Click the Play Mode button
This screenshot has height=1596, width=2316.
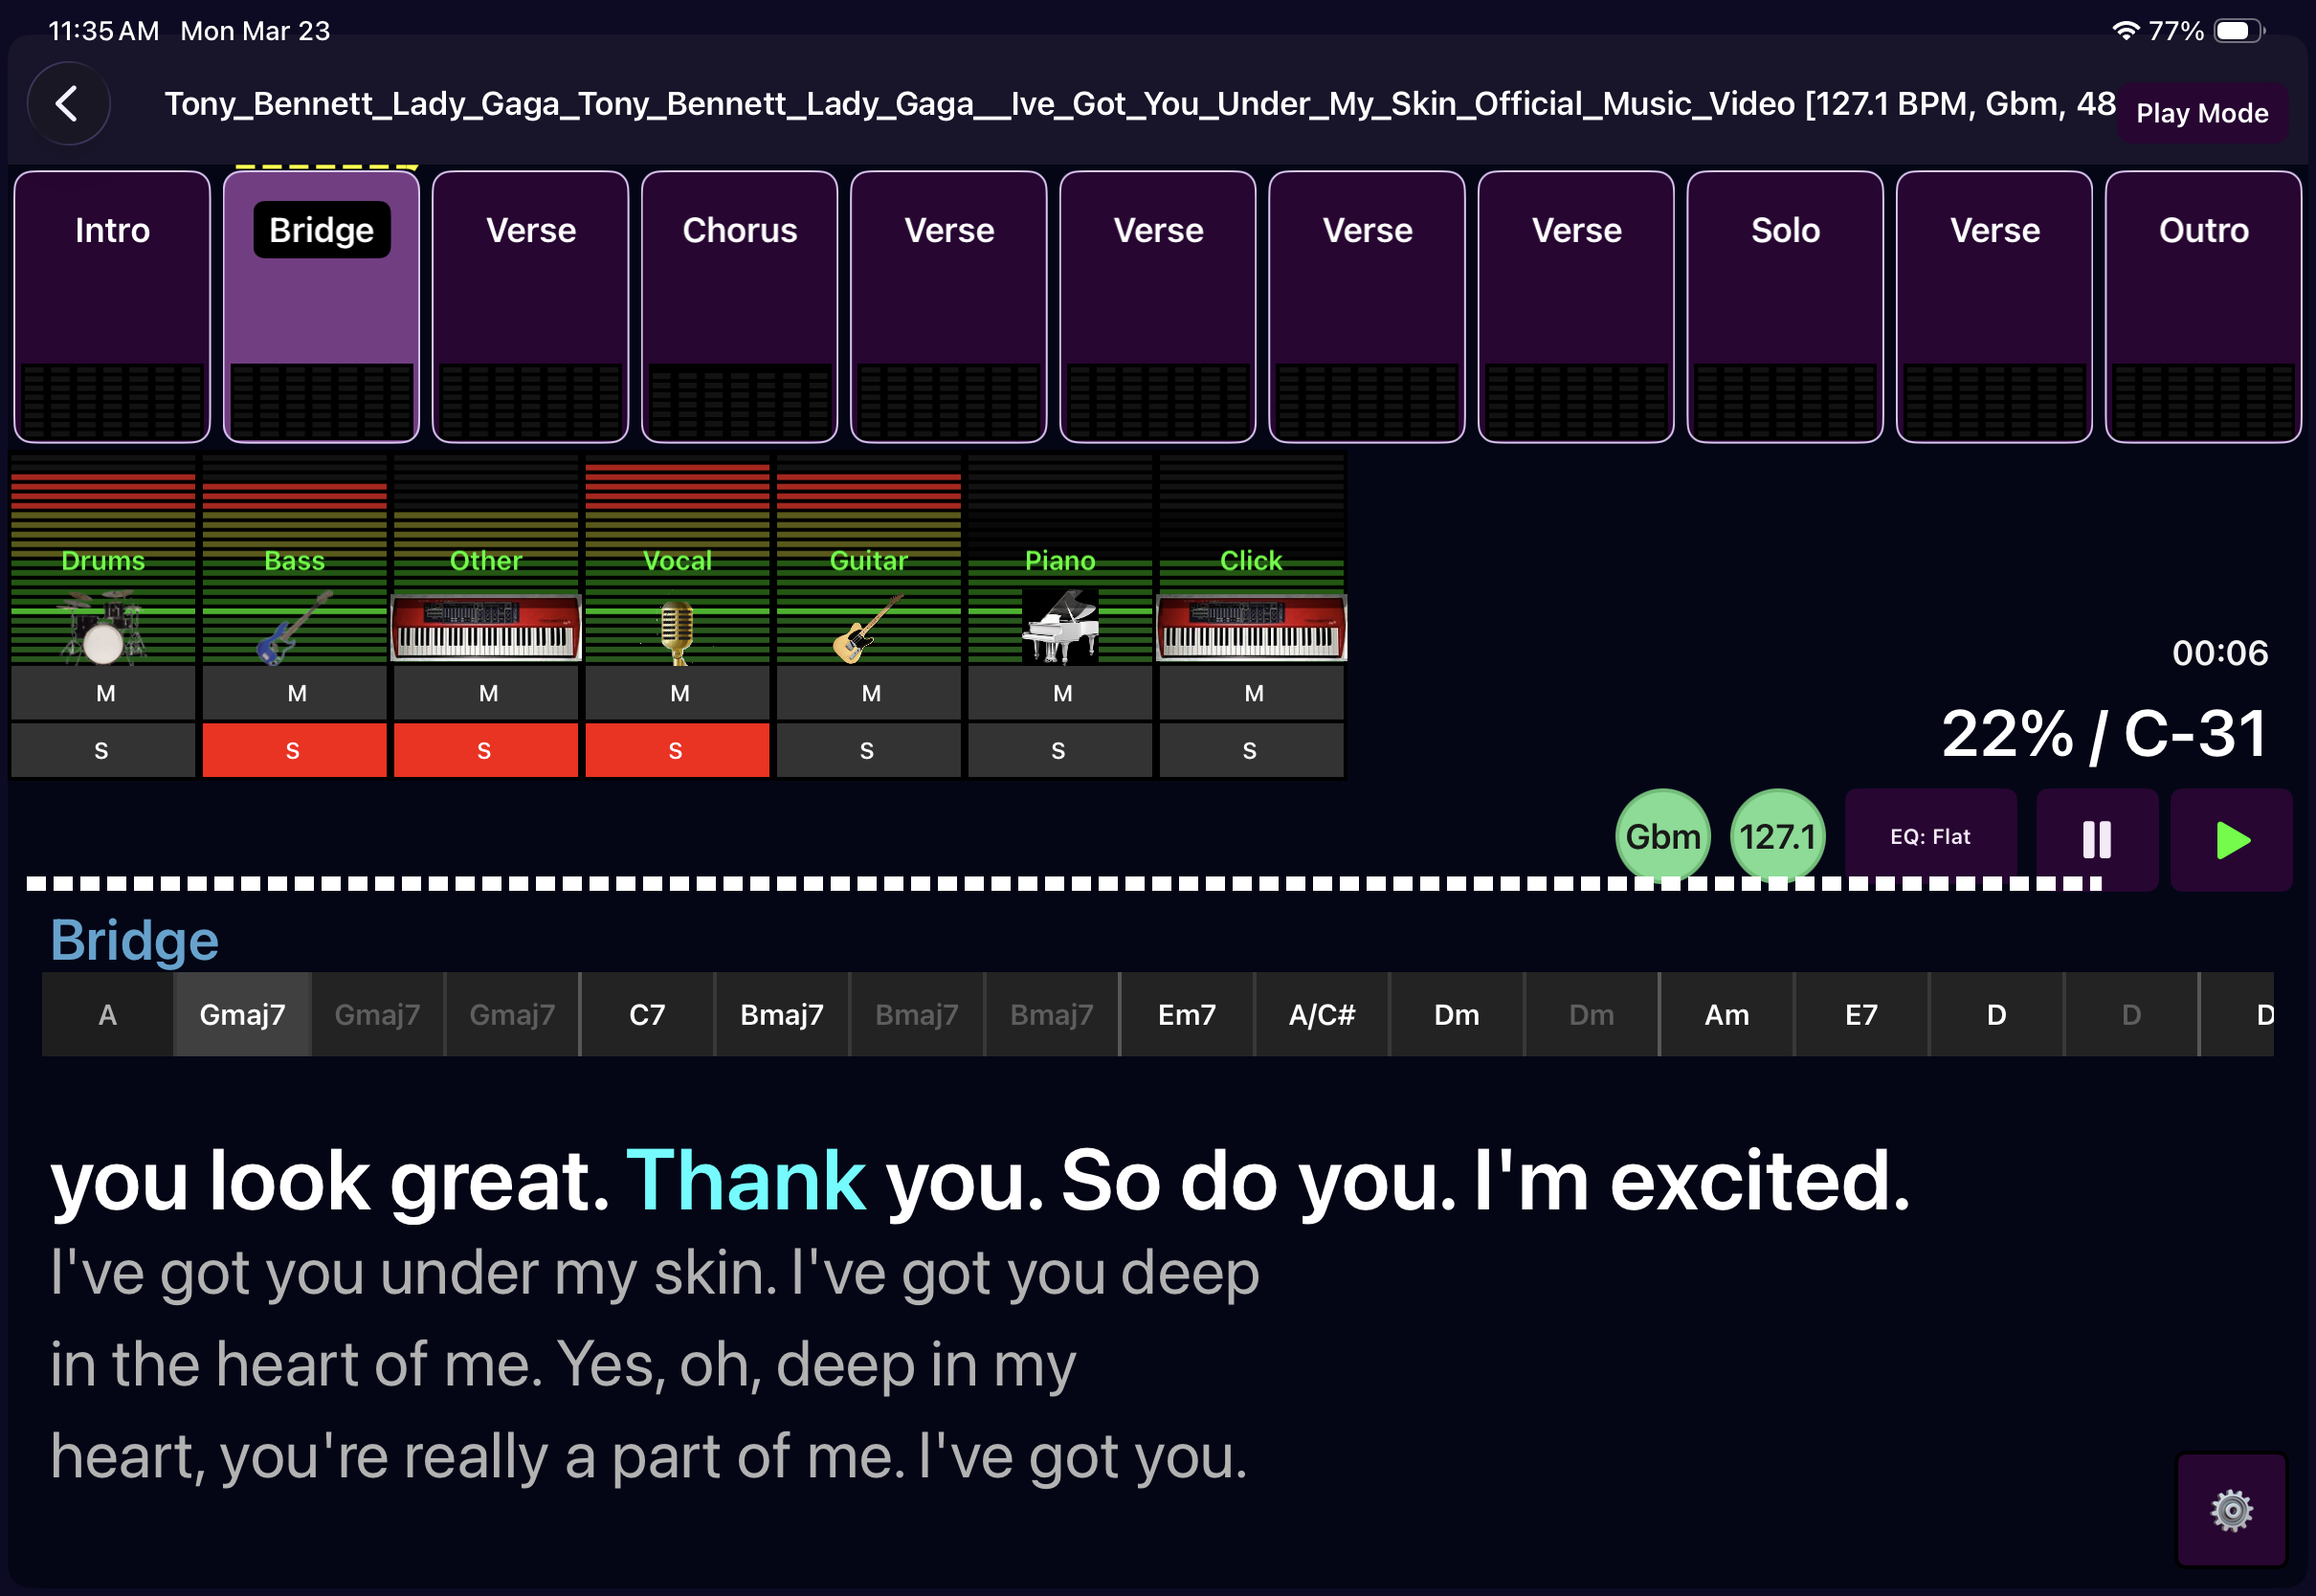2201,113
